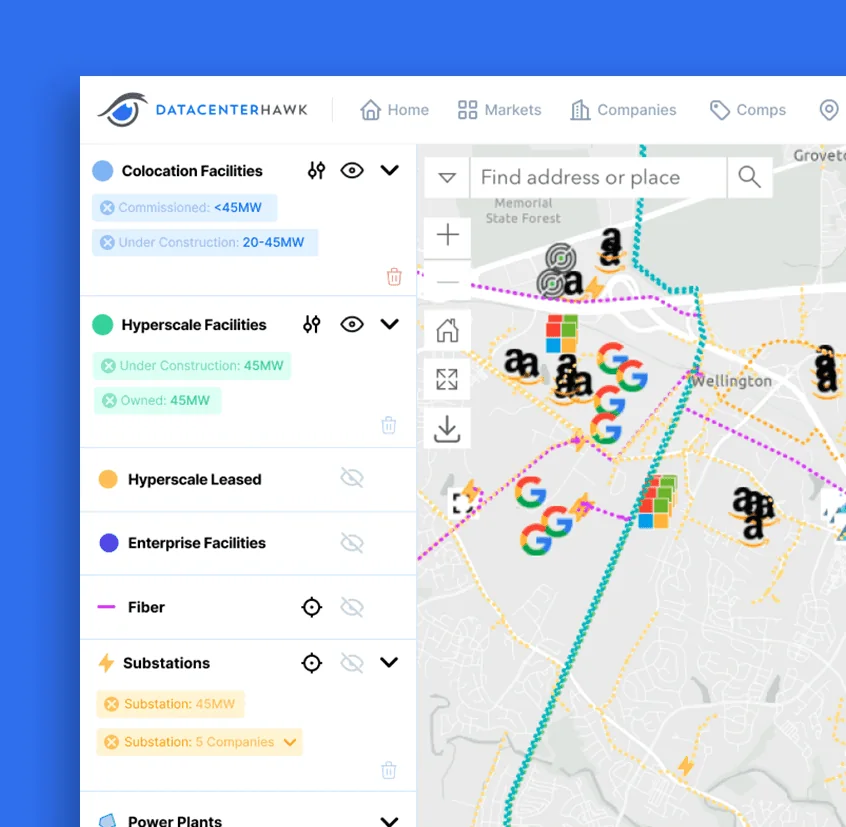Remove the Commissioned <45MW filter chip
The height and width of the screenshot is (827, 846).
(x=107, y=208)
